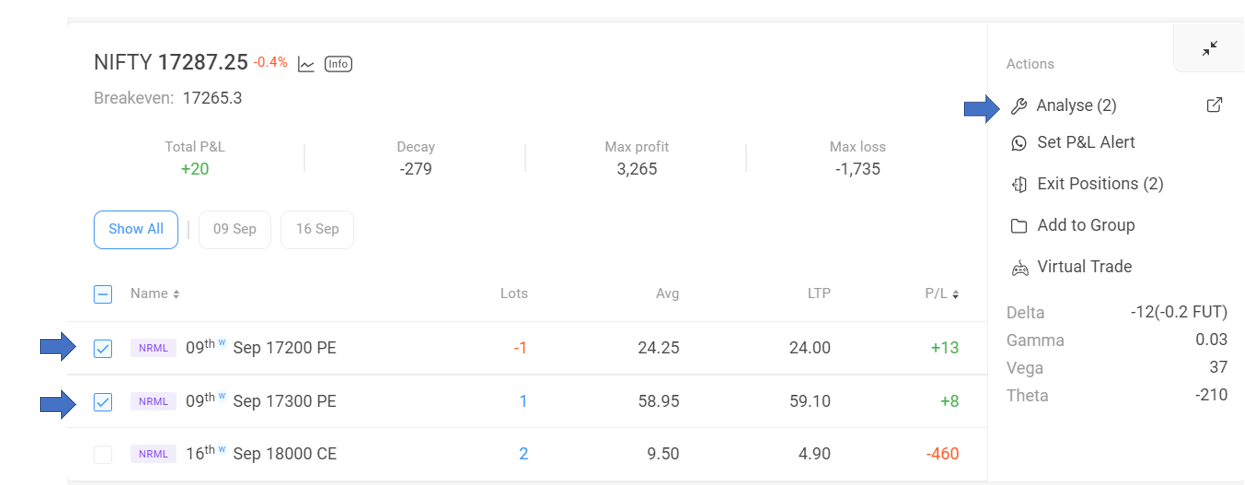Click the Info badge next to NIFTY

click(x=339, y=64)
